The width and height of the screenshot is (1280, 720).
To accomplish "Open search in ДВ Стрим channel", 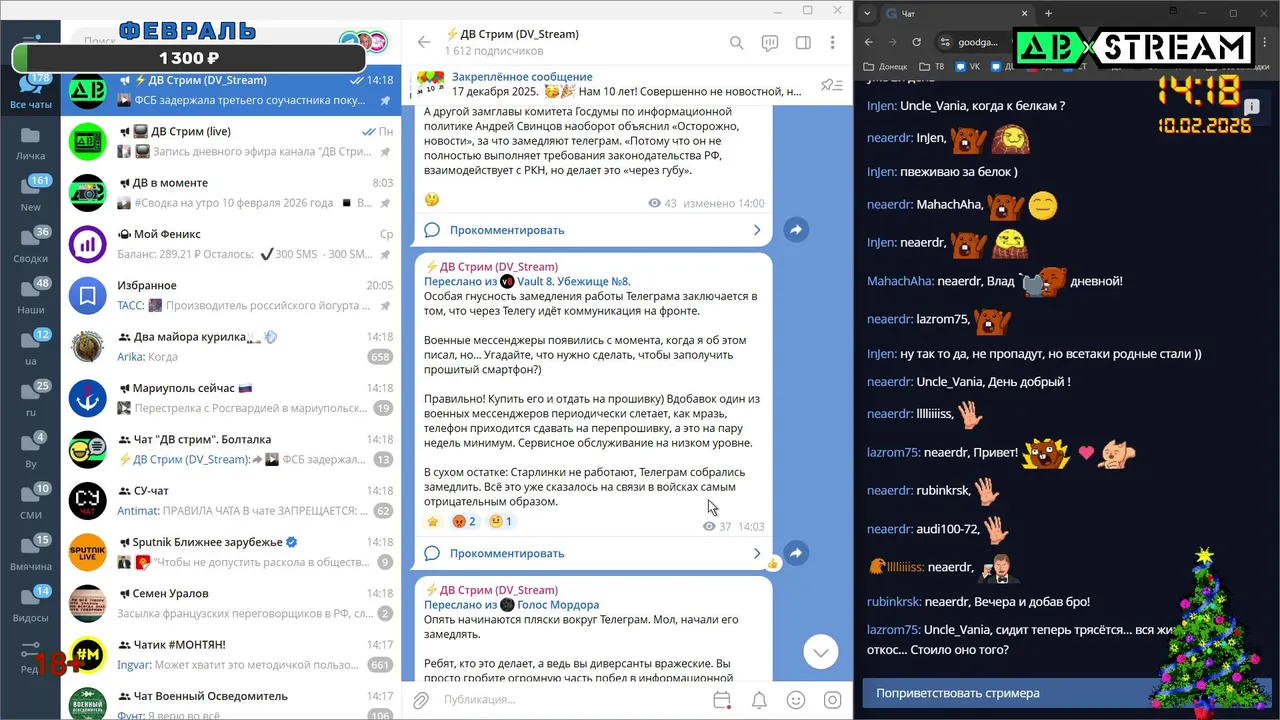I will pyautogui.click(x=736, y=43).
